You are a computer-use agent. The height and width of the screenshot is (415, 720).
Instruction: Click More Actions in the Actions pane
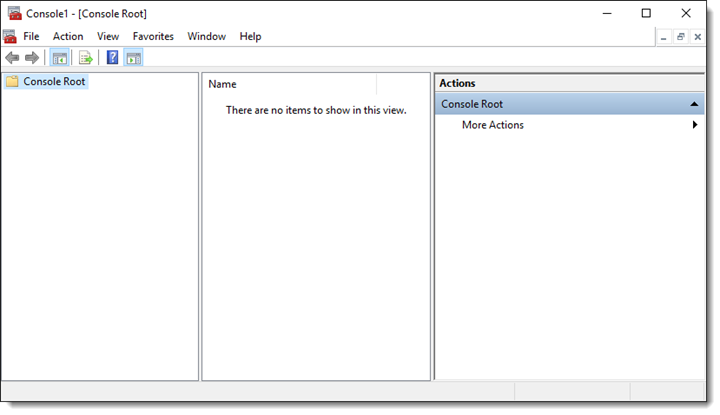point(493,125)
